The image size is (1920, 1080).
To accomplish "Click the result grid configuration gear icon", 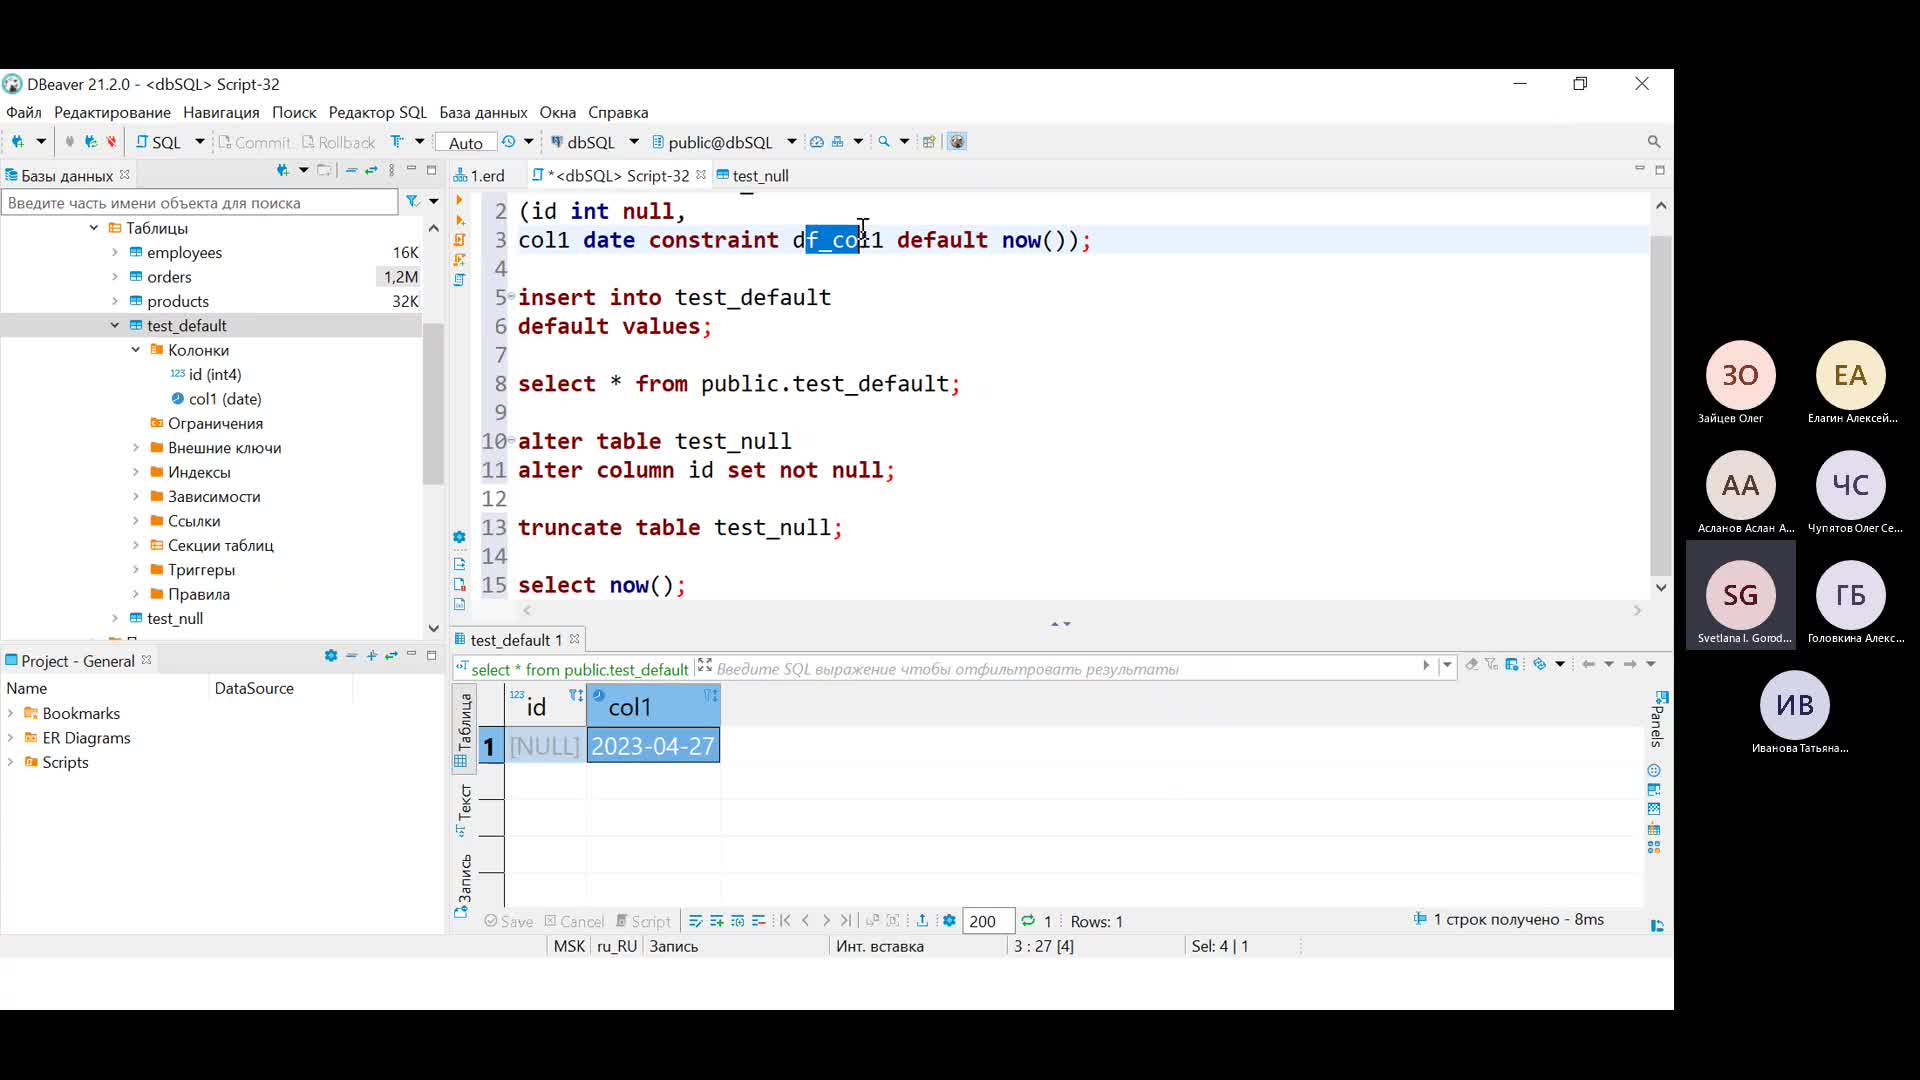I will pos(949,921).
